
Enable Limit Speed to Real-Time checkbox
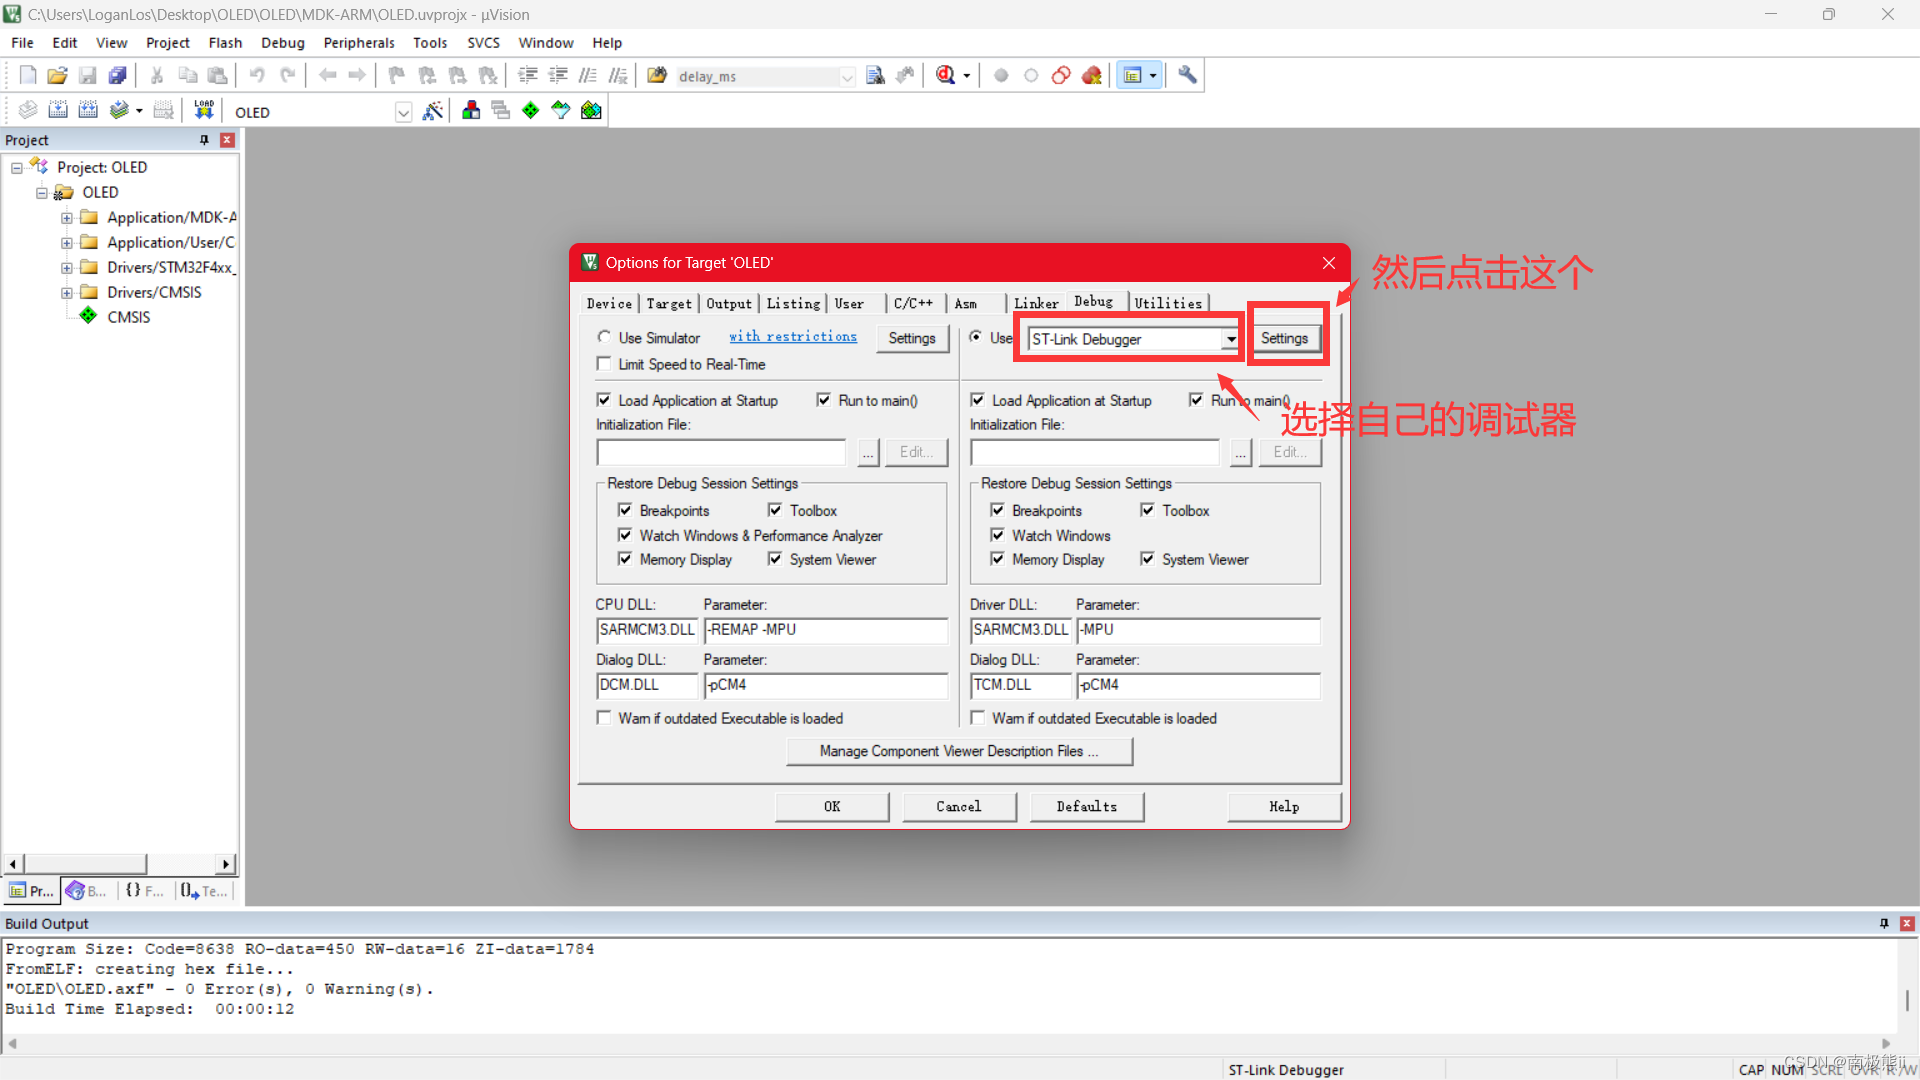(604, 364)
